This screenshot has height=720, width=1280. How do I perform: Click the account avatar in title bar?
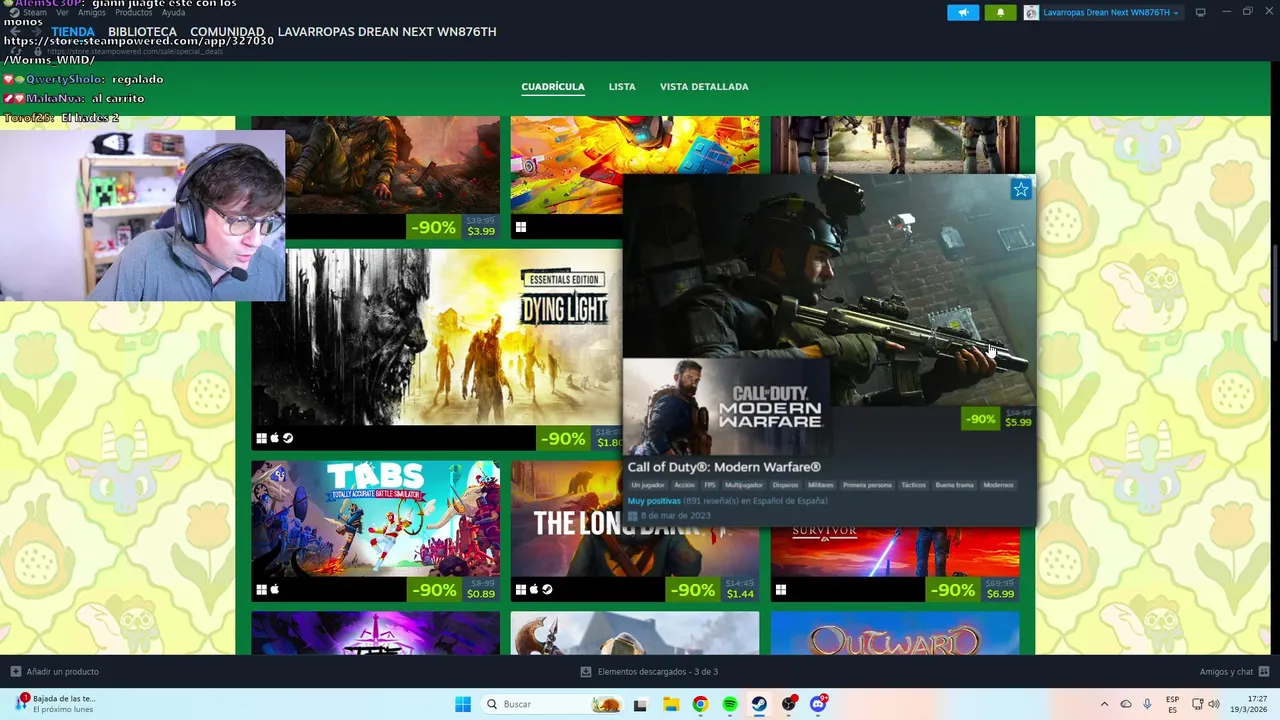1031,12
